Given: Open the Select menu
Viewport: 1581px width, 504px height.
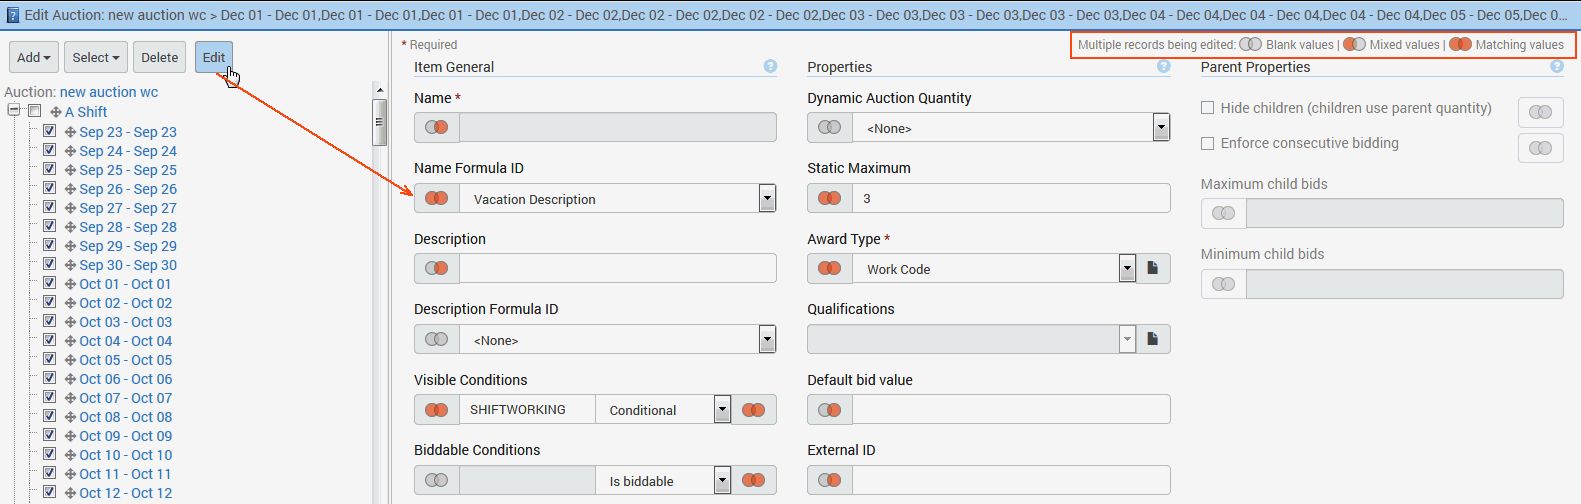Looking at the screenshot, I should point(96,57).
